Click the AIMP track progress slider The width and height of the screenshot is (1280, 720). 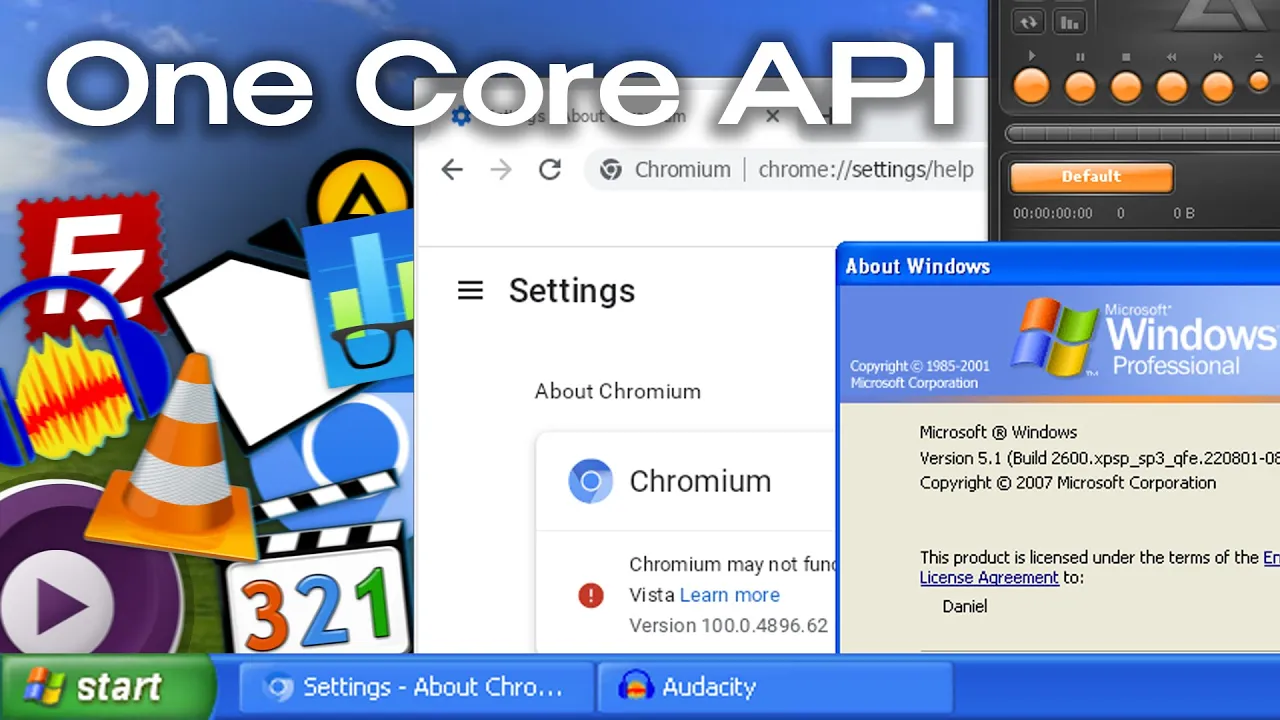click(x=1141, y=134)
